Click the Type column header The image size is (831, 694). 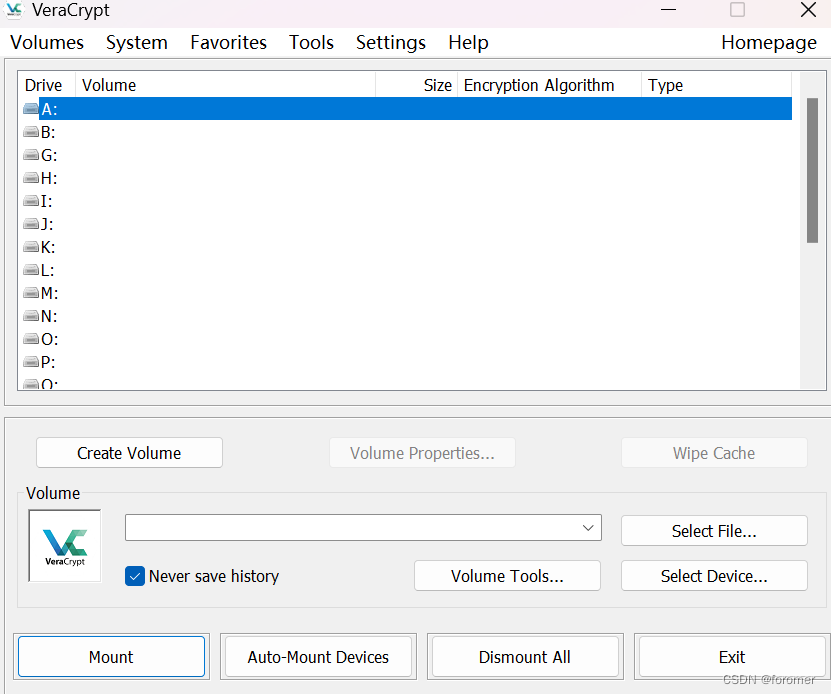(717, 85)
